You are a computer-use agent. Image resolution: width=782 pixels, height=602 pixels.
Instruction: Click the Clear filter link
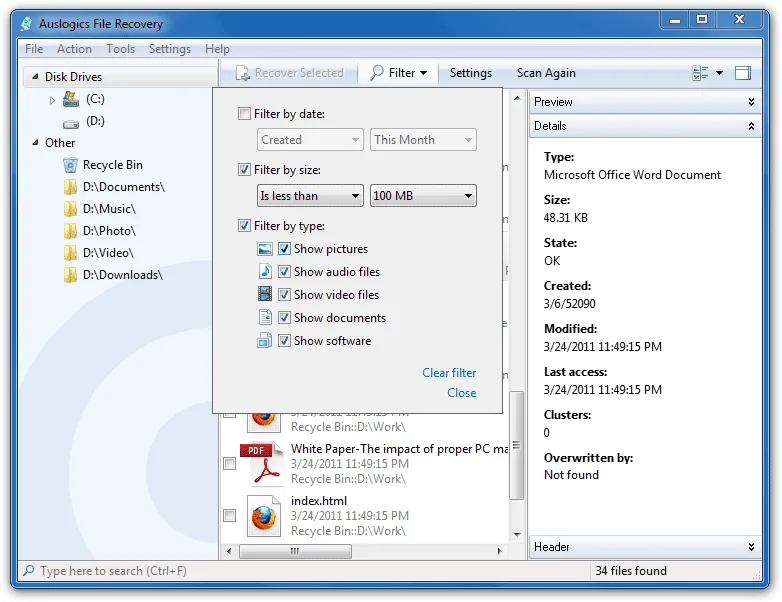tap(449, 373)
